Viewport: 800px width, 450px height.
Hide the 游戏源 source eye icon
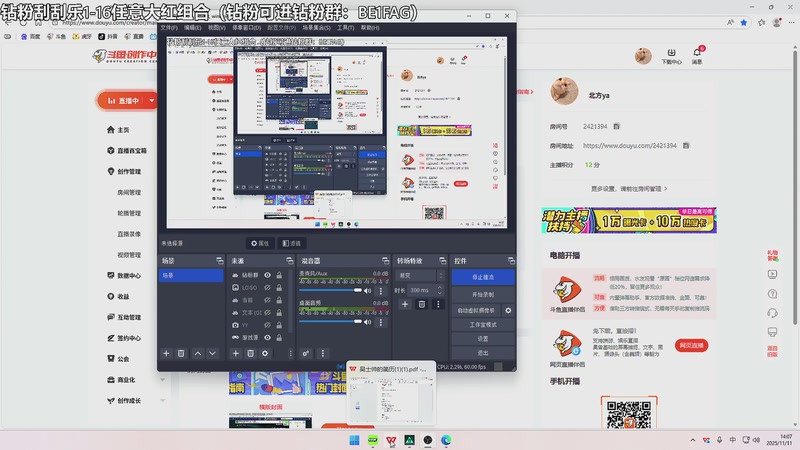click(267, 337)
